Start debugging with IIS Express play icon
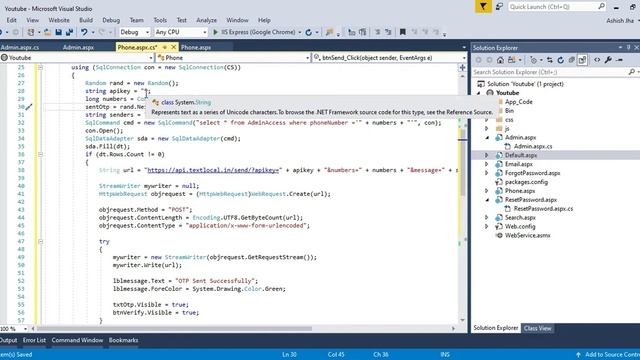This screenshot has height=360, width=640. point(216,32)
